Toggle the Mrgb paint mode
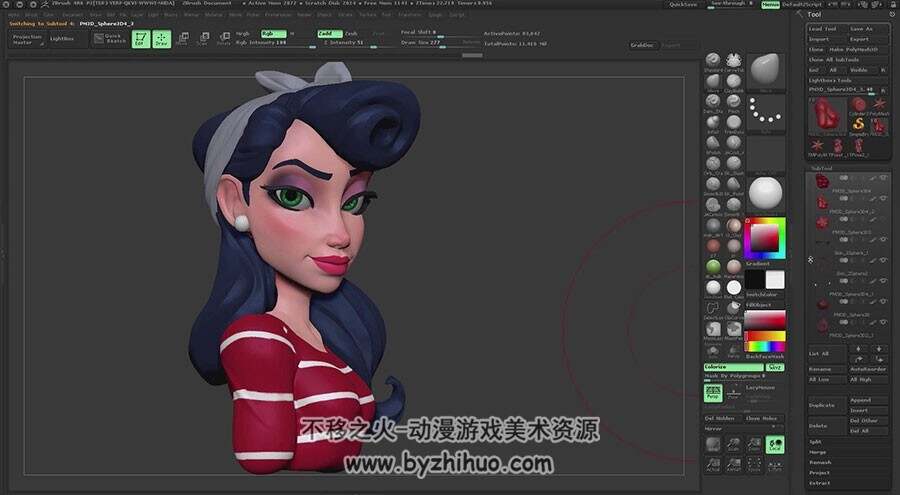 [243, 34]
